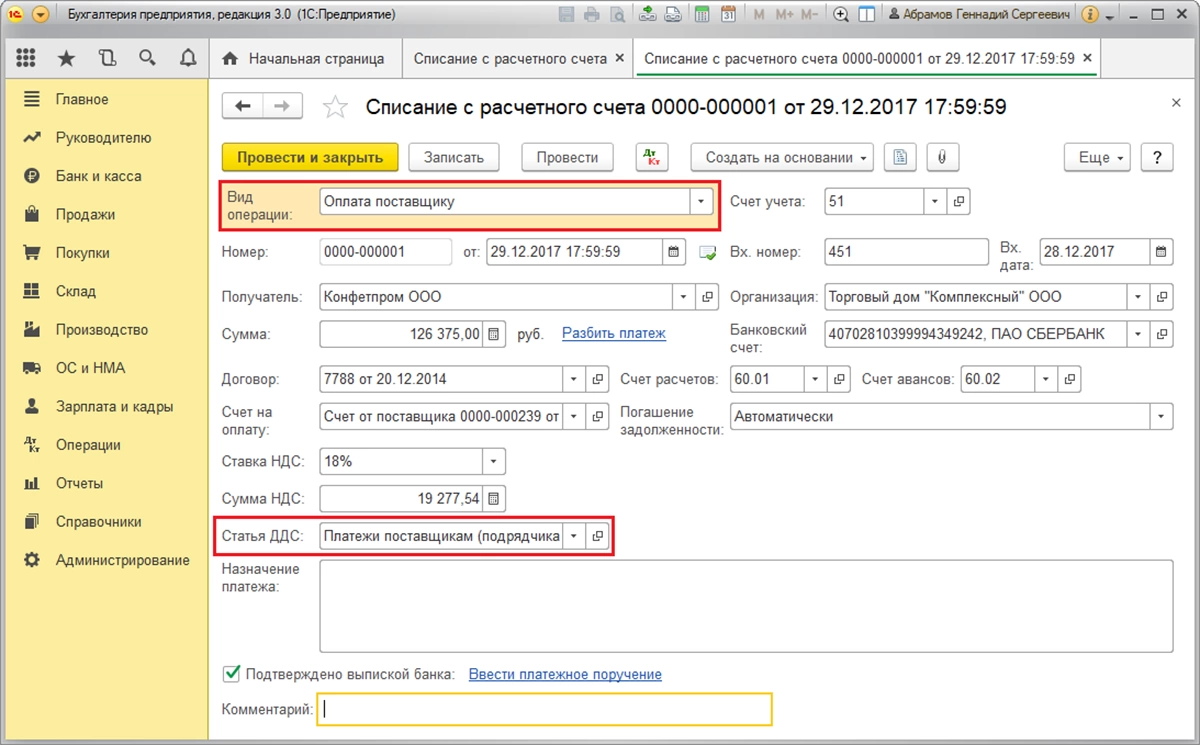The image size is (1200, 745).
Task: Click the print preview icon in title bar
Action: point(617,15)
